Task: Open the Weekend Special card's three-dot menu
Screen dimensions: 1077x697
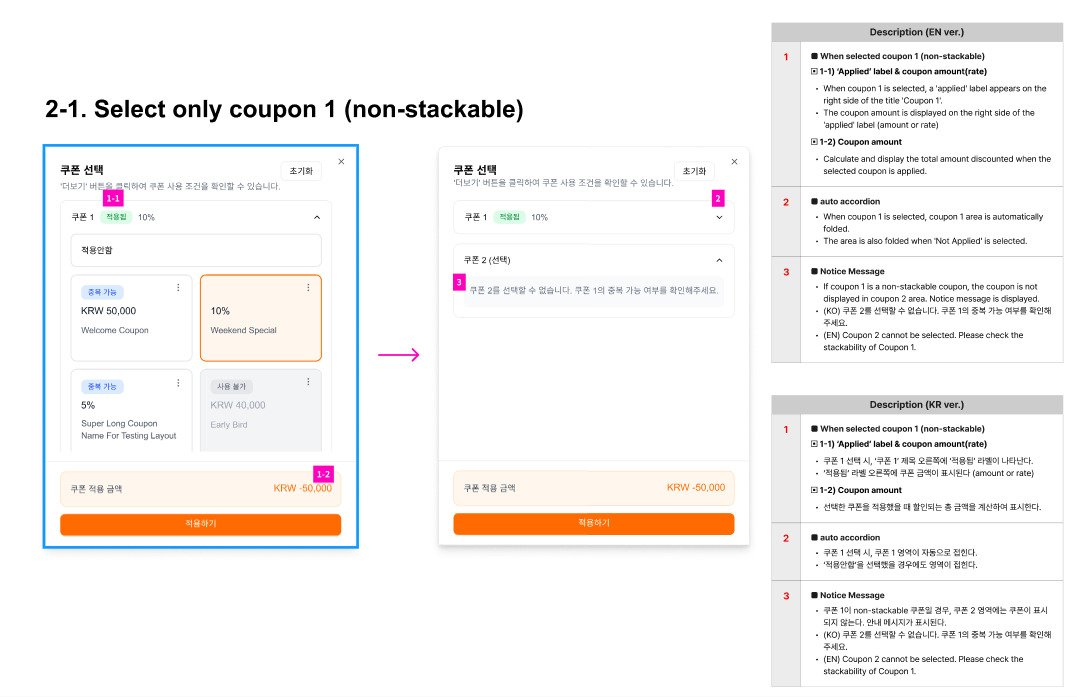Action: [307, 288]
